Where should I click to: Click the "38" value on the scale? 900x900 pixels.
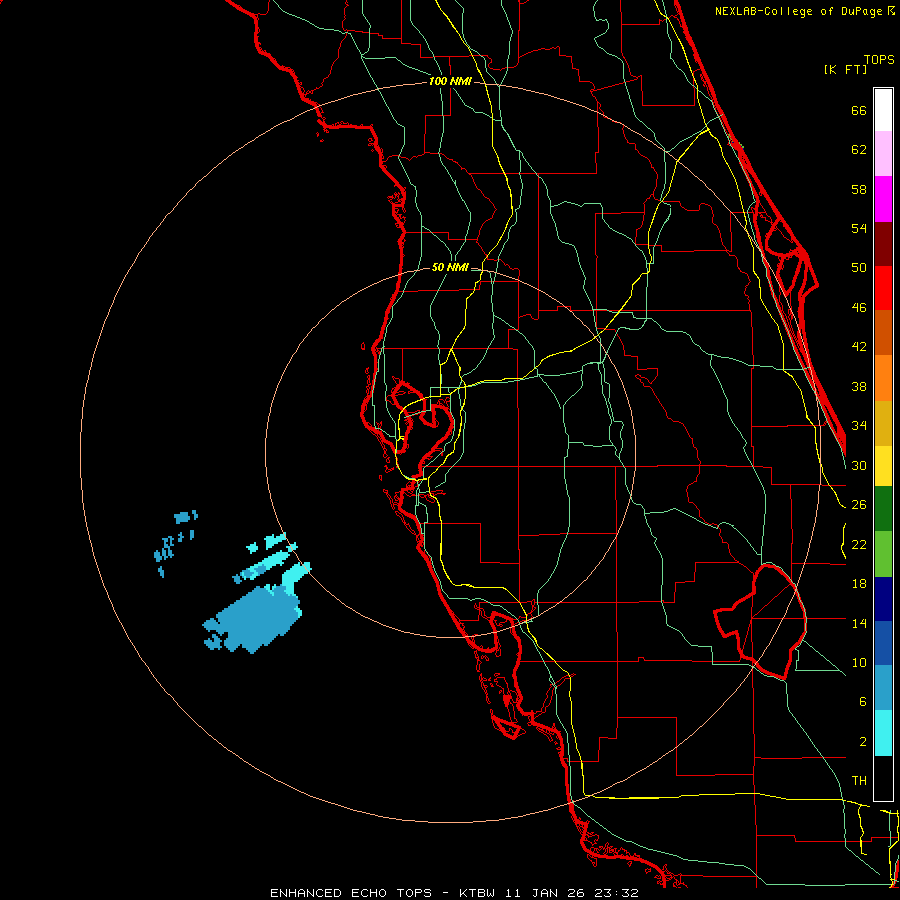(859, 386)
